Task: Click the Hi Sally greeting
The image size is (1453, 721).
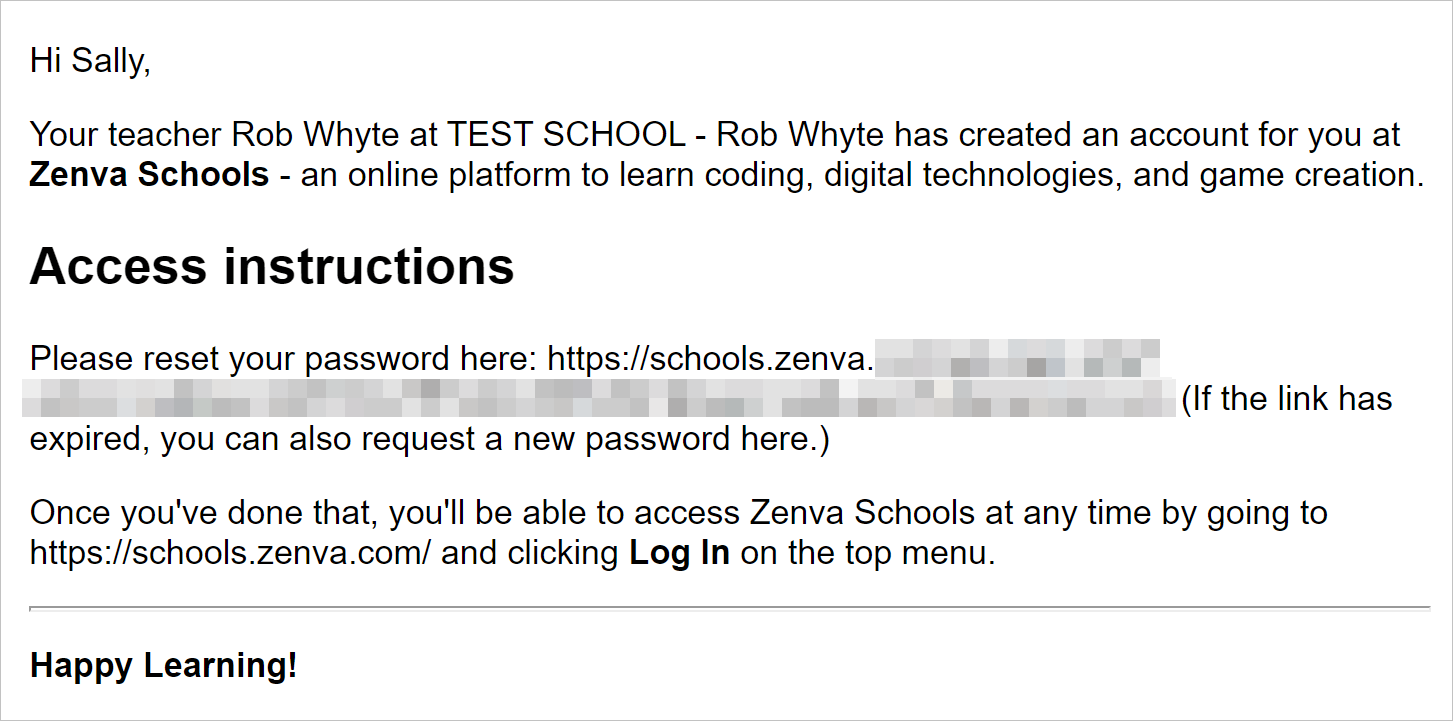Action: coord(90,61)
